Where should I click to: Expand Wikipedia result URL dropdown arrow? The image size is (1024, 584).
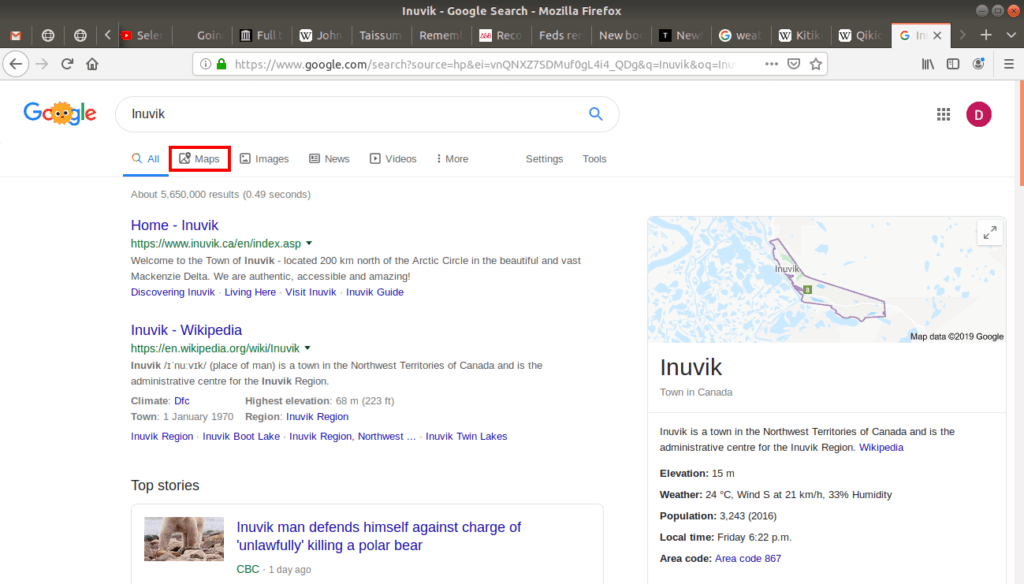308,348
